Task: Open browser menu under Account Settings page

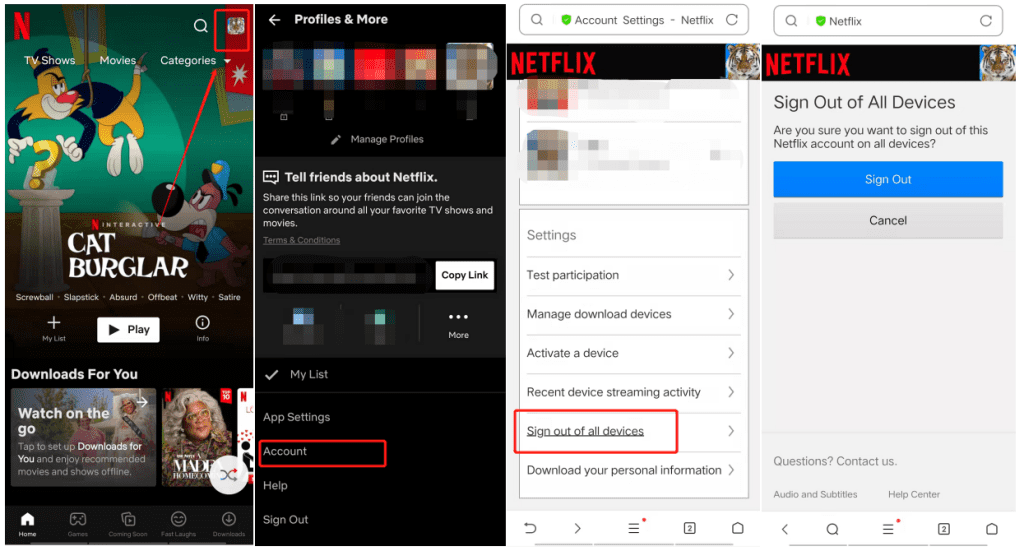Action: click(x=634, y=528)
